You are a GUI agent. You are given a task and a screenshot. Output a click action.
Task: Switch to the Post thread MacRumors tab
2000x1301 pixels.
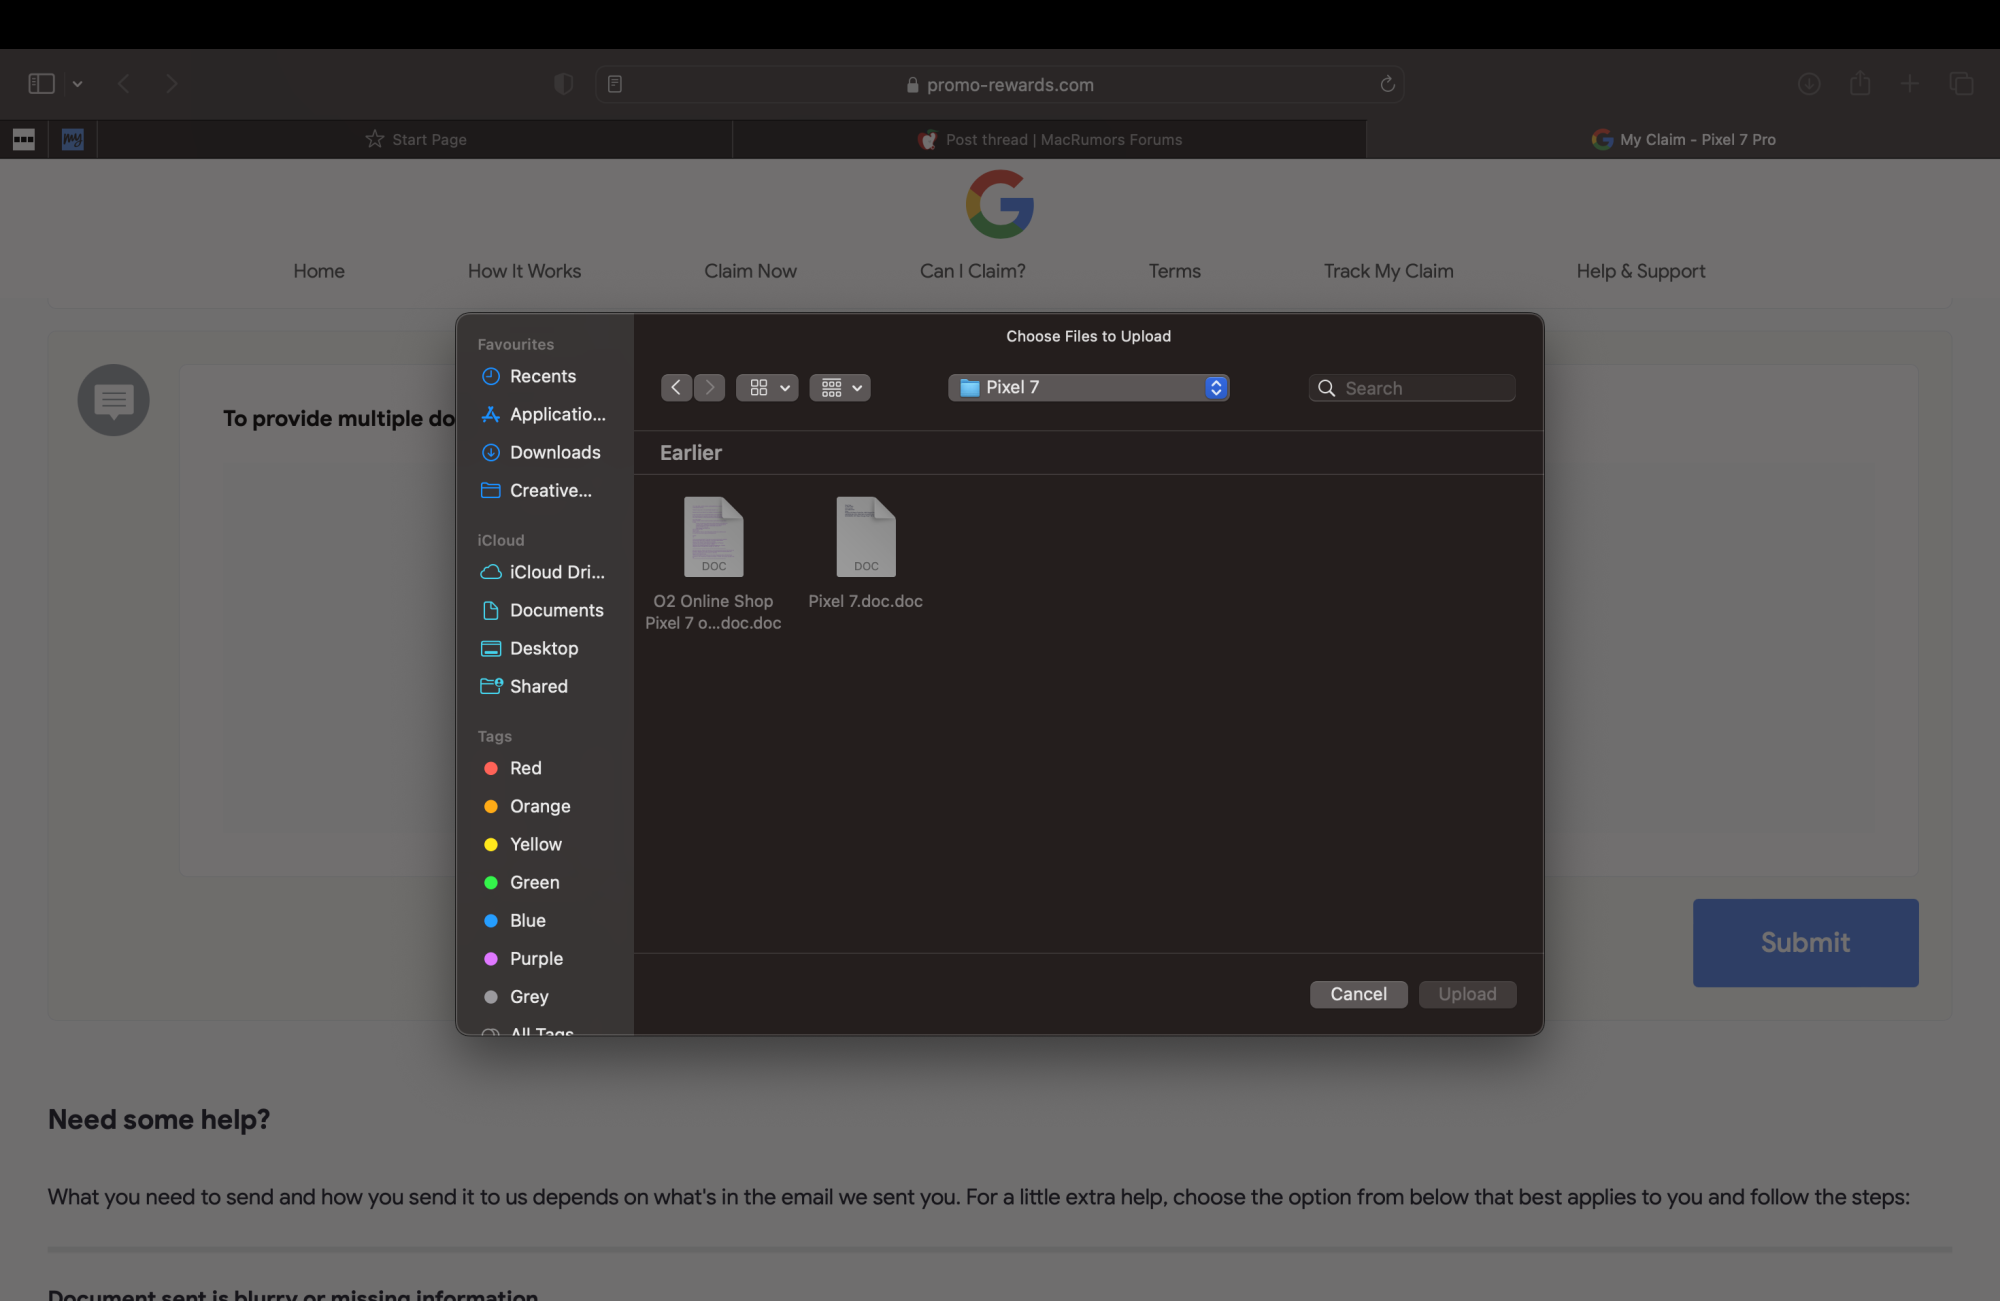point(1050,140)
